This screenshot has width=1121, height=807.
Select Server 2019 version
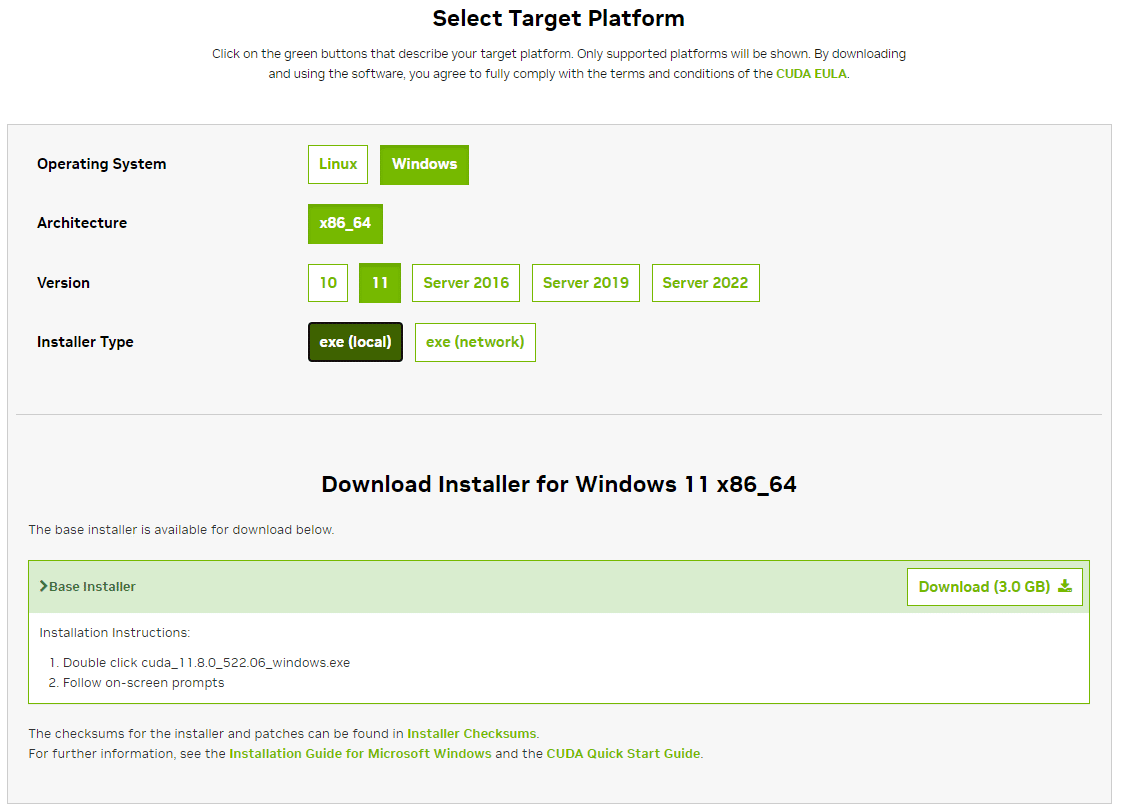click(586, 283)
